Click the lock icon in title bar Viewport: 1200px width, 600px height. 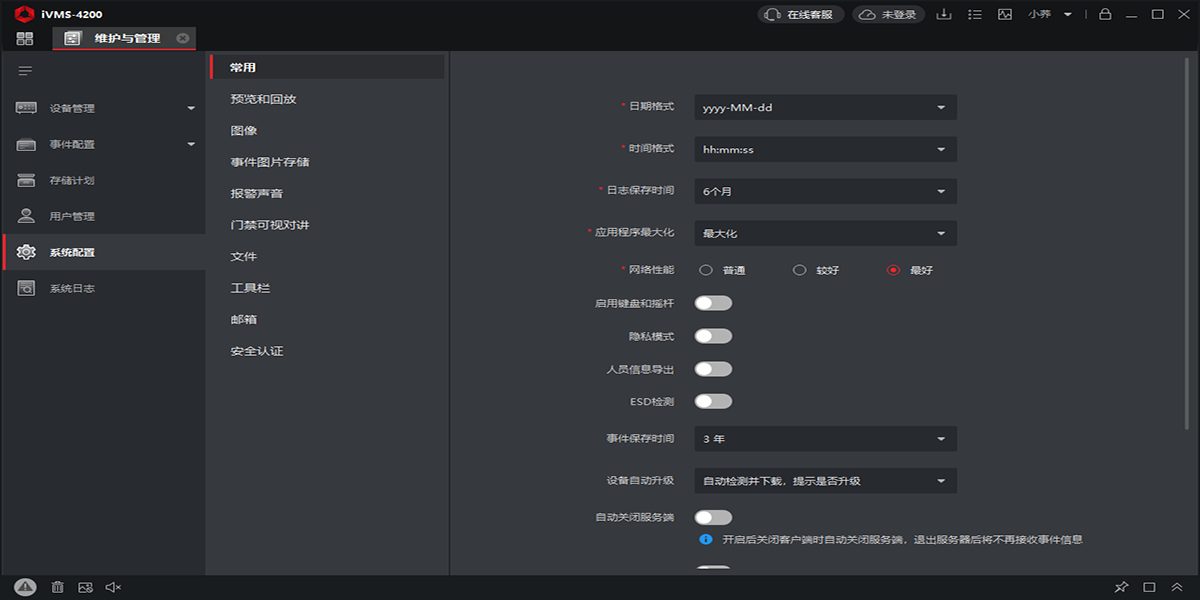click(1105, 14)
